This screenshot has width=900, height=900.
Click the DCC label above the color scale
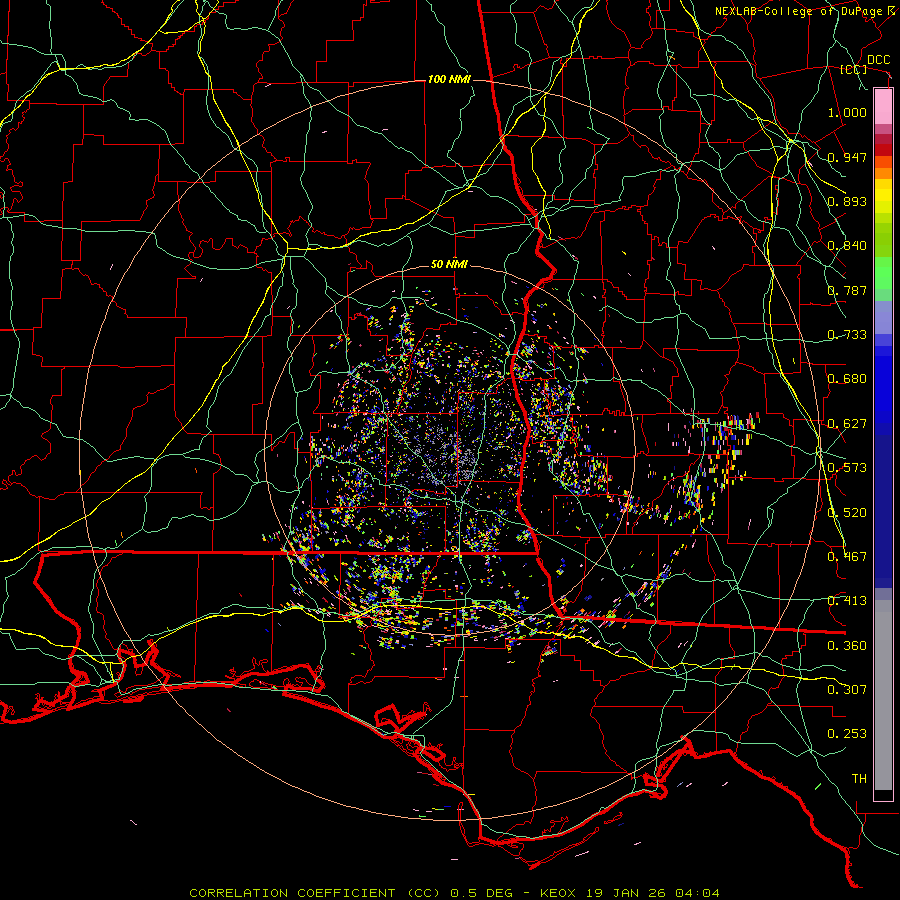[878, 60]
